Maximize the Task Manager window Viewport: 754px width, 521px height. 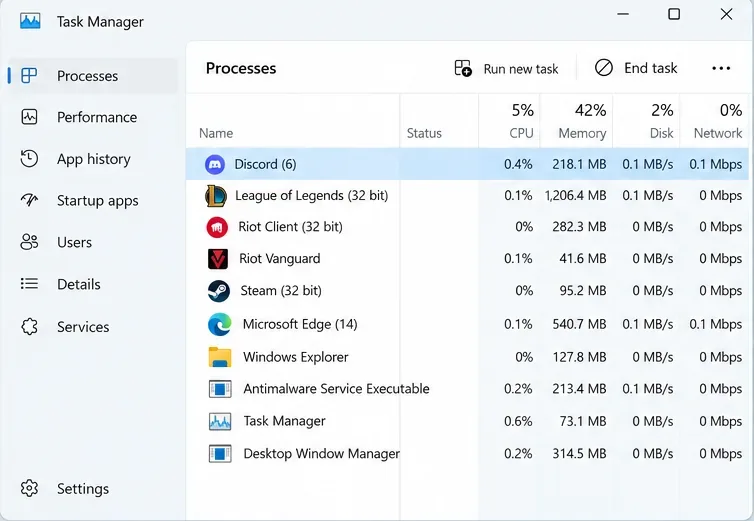tap(674, 14)
